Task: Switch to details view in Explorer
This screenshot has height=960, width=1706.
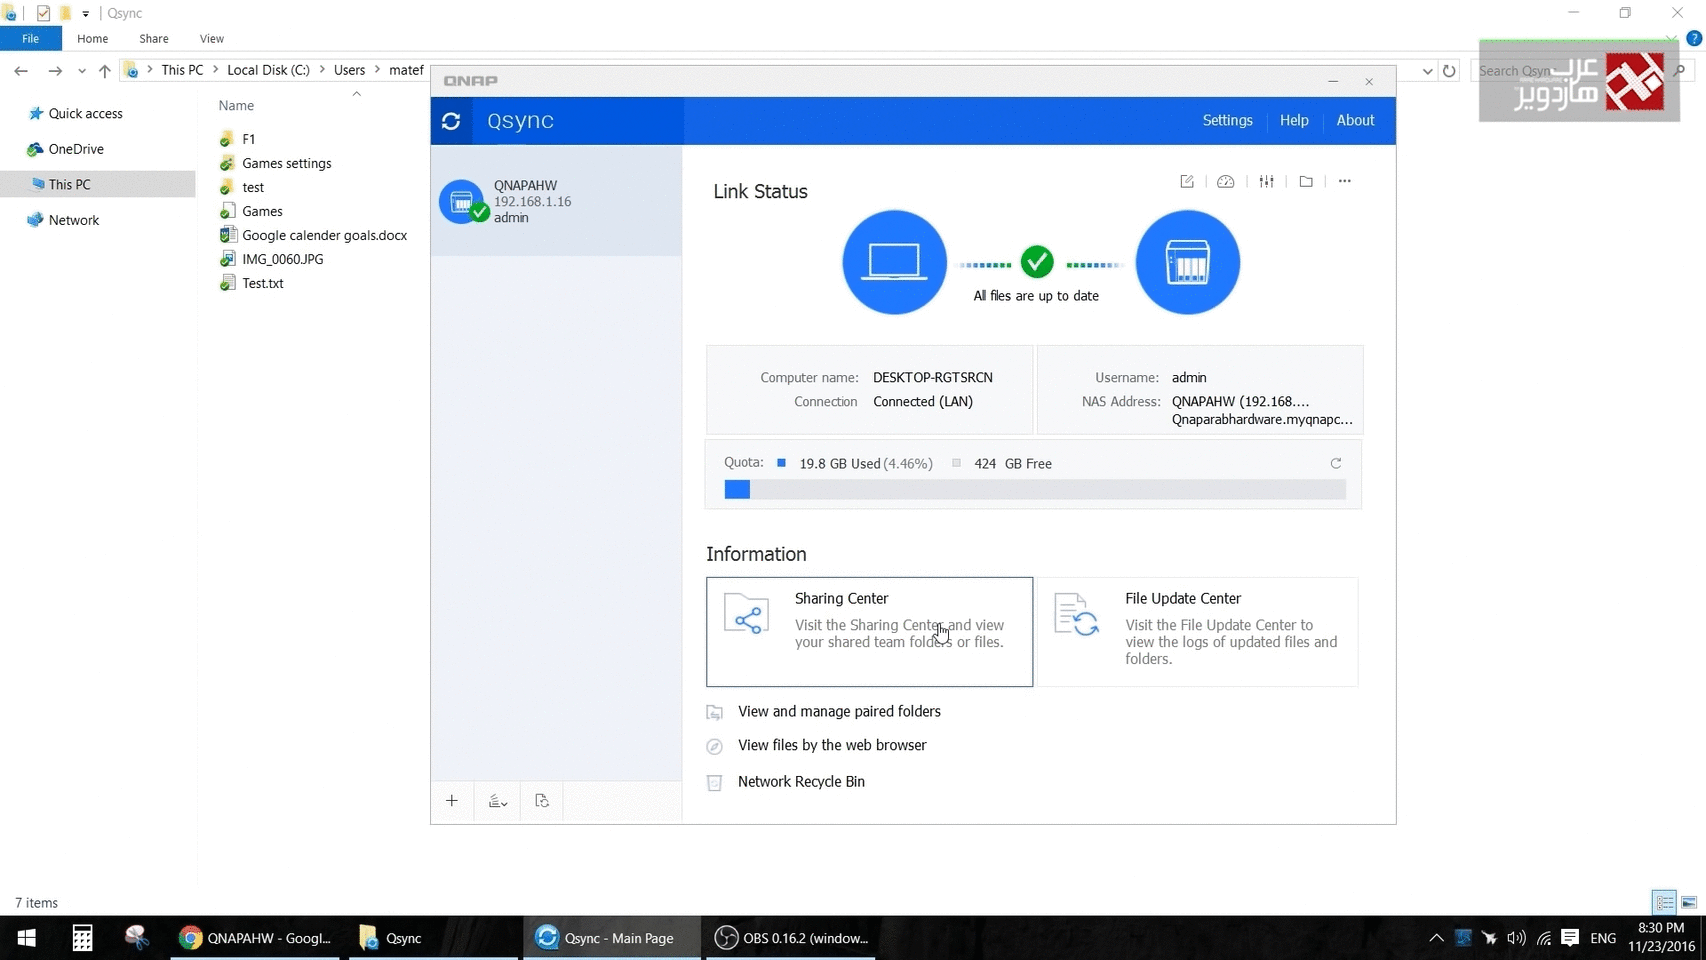Action: (x=1664, y=902)
